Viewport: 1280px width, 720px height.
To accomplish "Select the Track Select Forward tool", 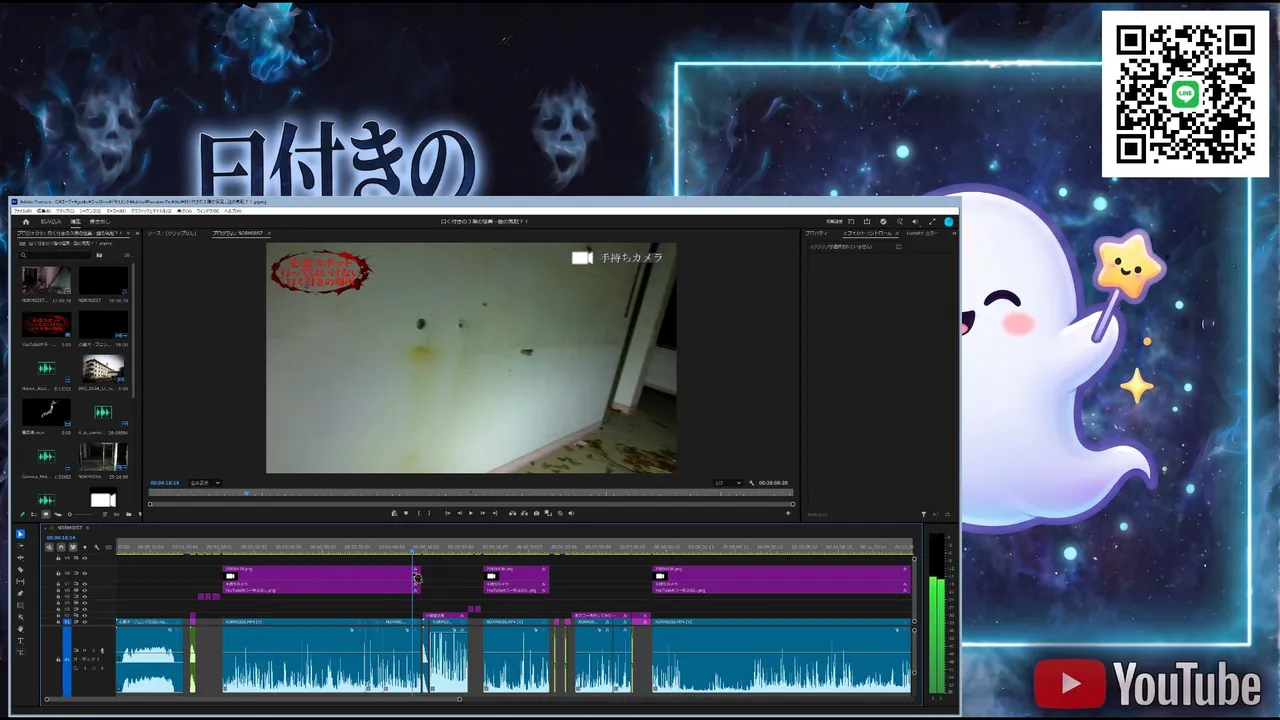I will point(20,546).
